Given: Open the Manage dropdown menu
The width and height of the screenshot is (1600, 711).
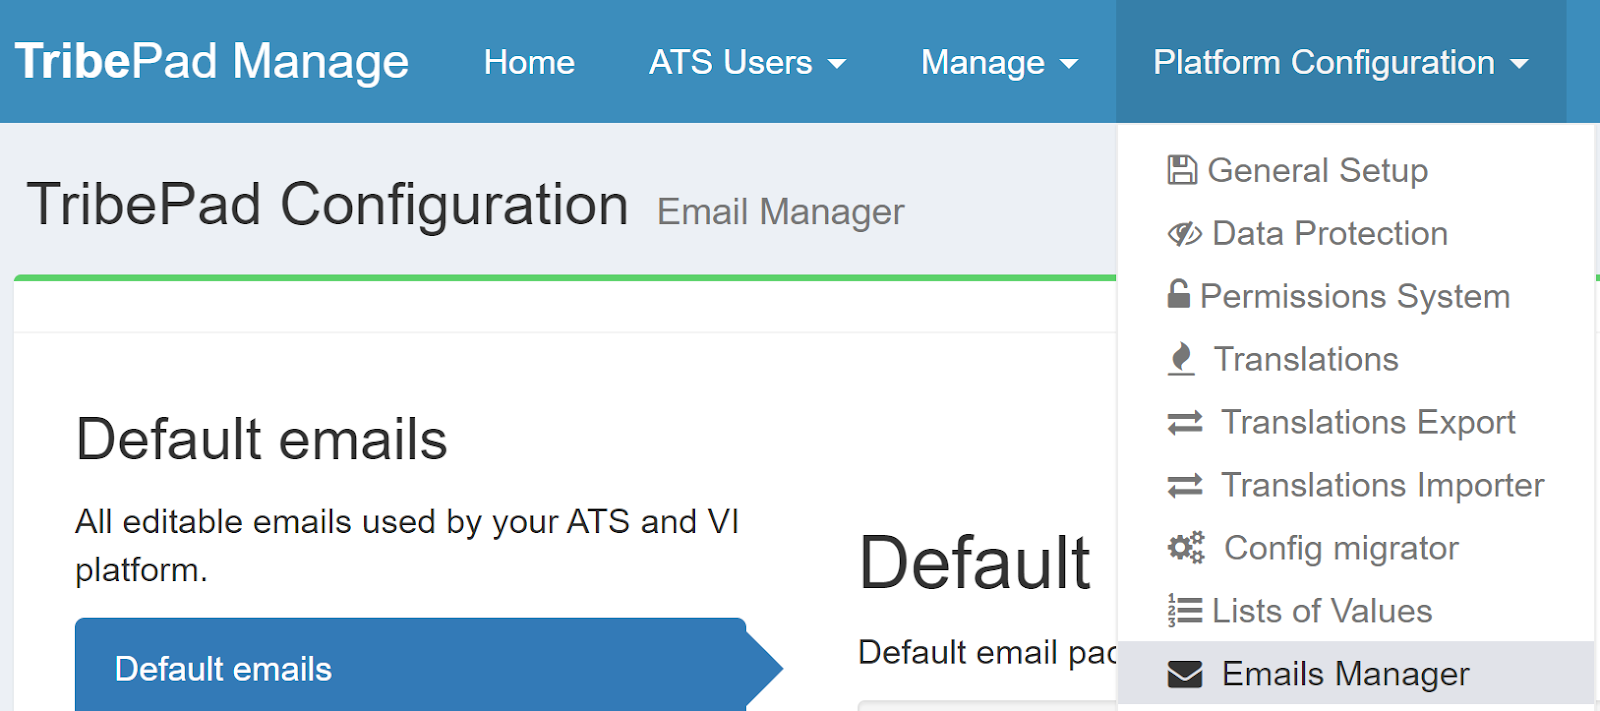Looking at the screenshot, I should click(999, 62).
